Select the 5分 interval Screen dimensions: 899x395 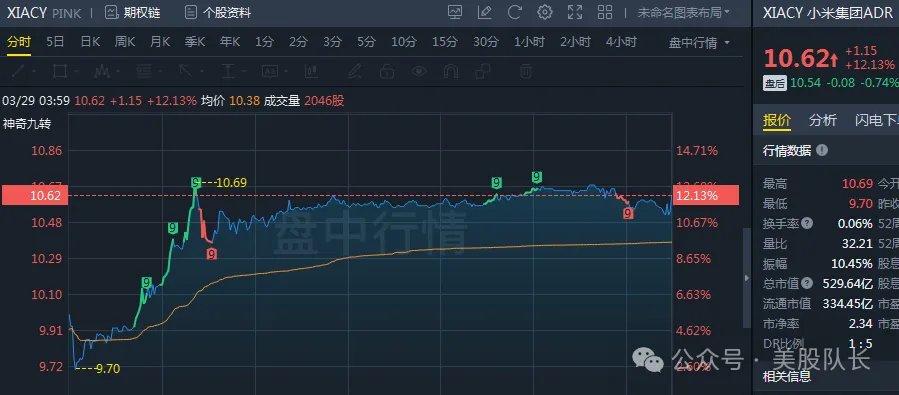pyautogui.click(x=366, y=42)
